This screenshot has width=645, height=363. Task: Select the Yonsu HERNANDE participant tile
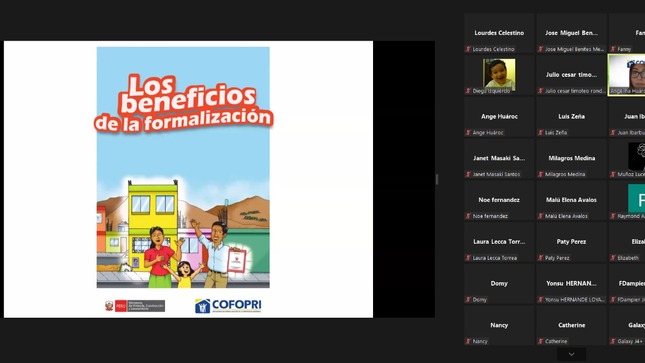pyautogui.click(x=571, y=284)
